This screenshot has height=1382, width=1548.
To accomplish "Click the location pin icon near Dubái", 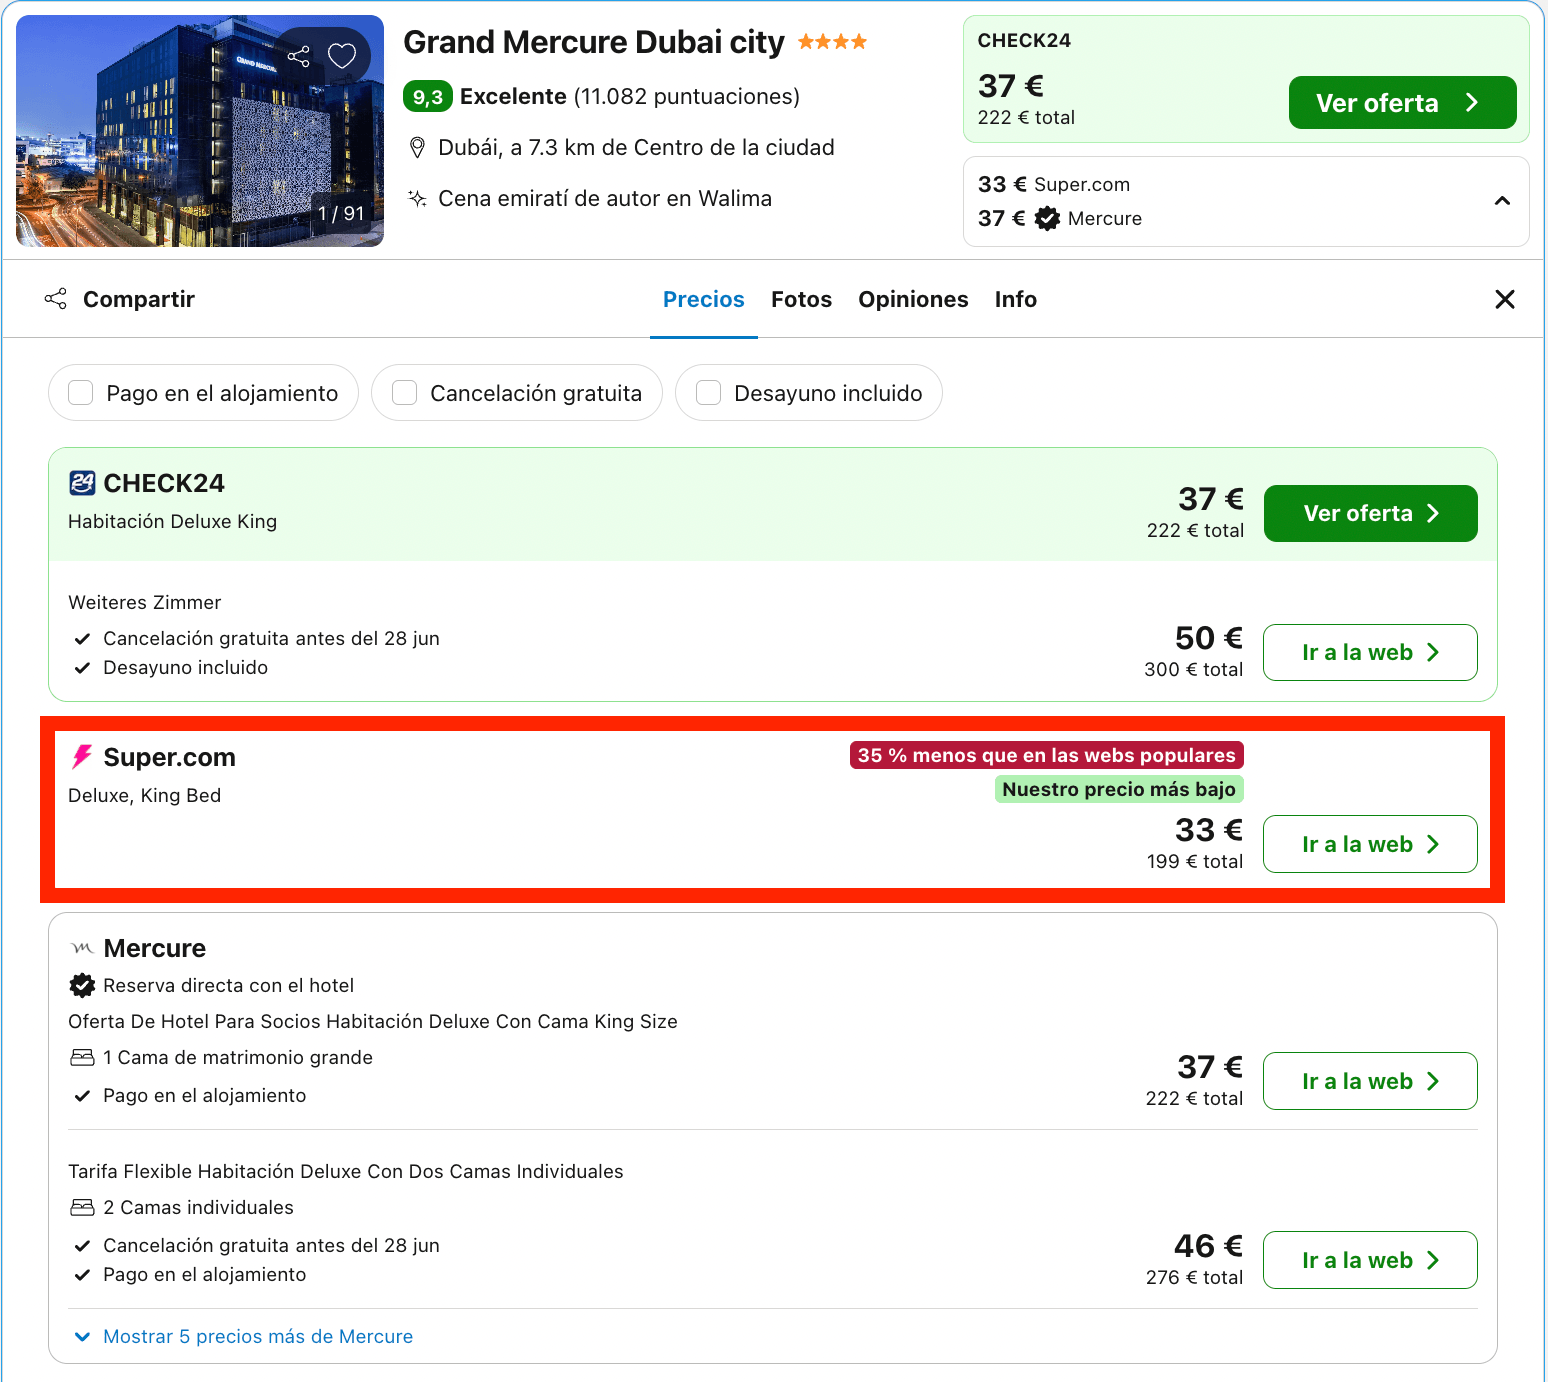I will click(418, 148).
